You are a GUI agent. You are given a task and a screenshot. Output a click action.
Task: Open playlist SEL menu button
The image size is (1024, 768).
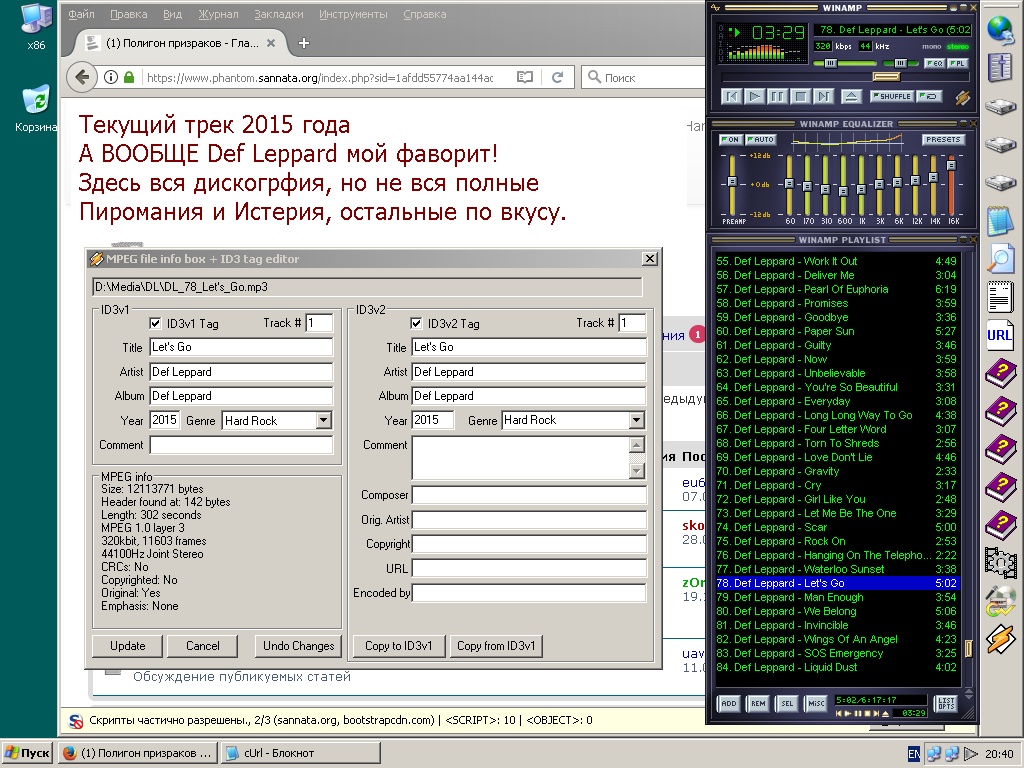[788, 703]
